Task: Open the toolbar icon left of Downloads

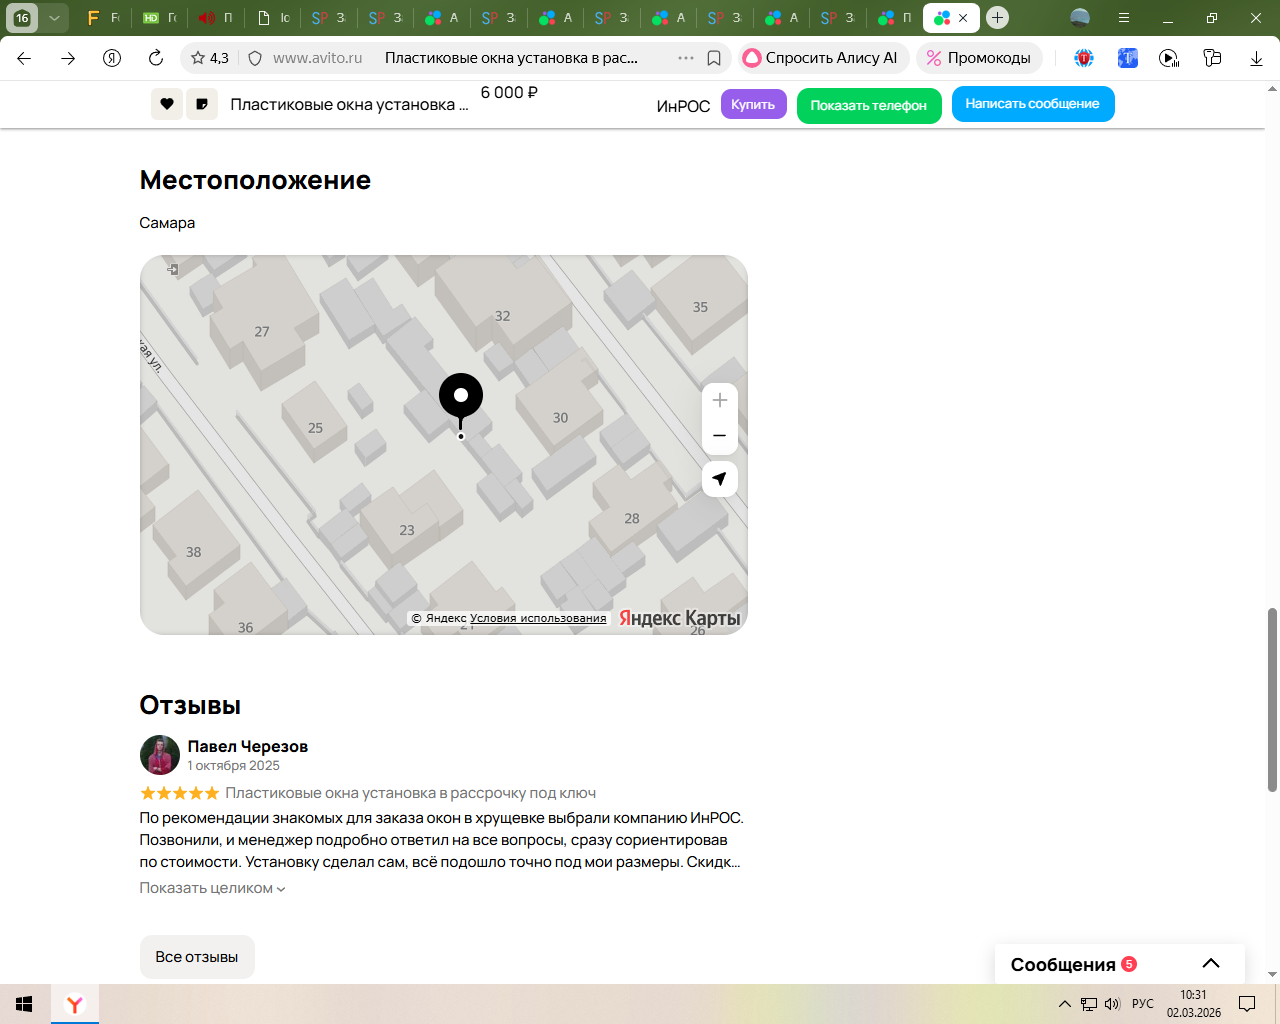Action: click(1213, 58)
